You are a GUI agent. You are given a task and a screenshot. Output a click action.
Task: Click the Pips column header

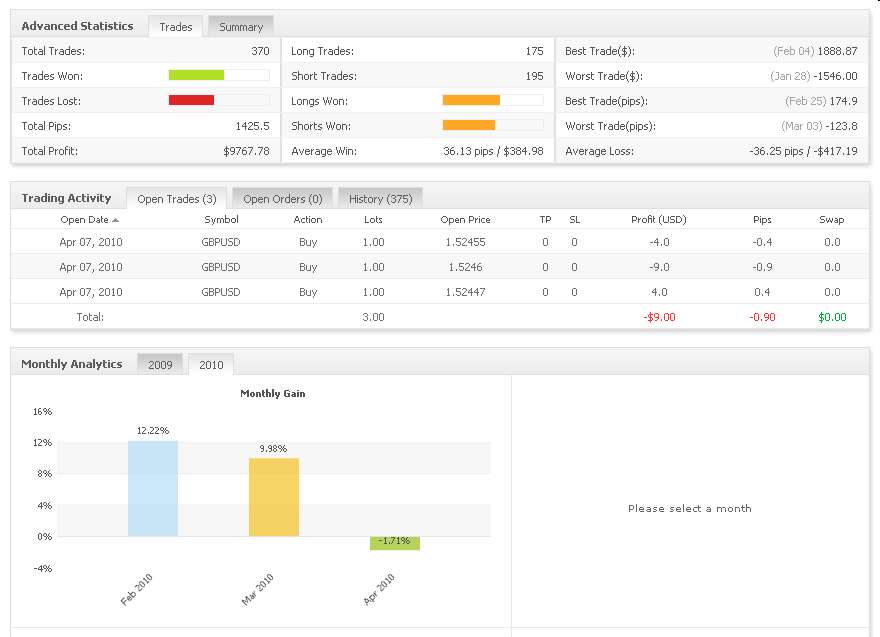tap(762, 220)
